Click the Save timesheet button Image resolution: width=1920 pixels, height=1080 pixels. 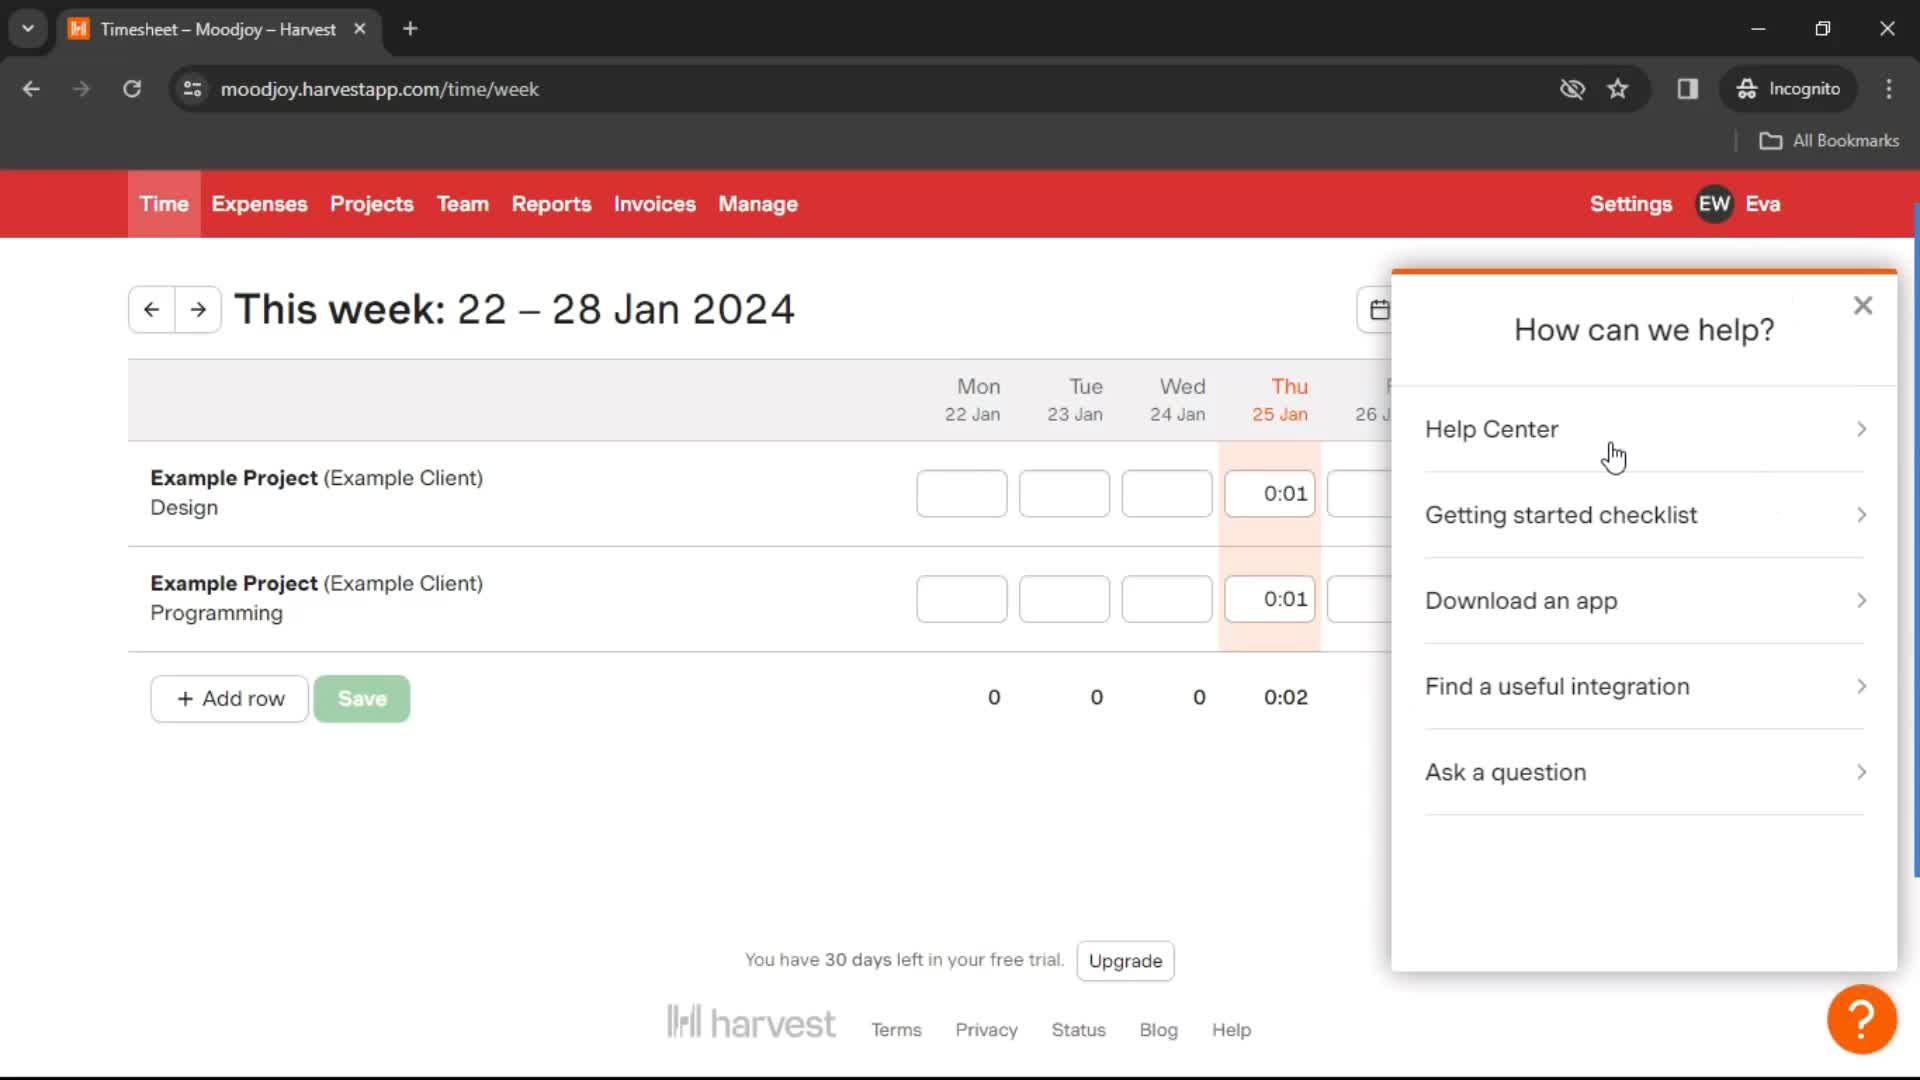(x=361, y=698)
